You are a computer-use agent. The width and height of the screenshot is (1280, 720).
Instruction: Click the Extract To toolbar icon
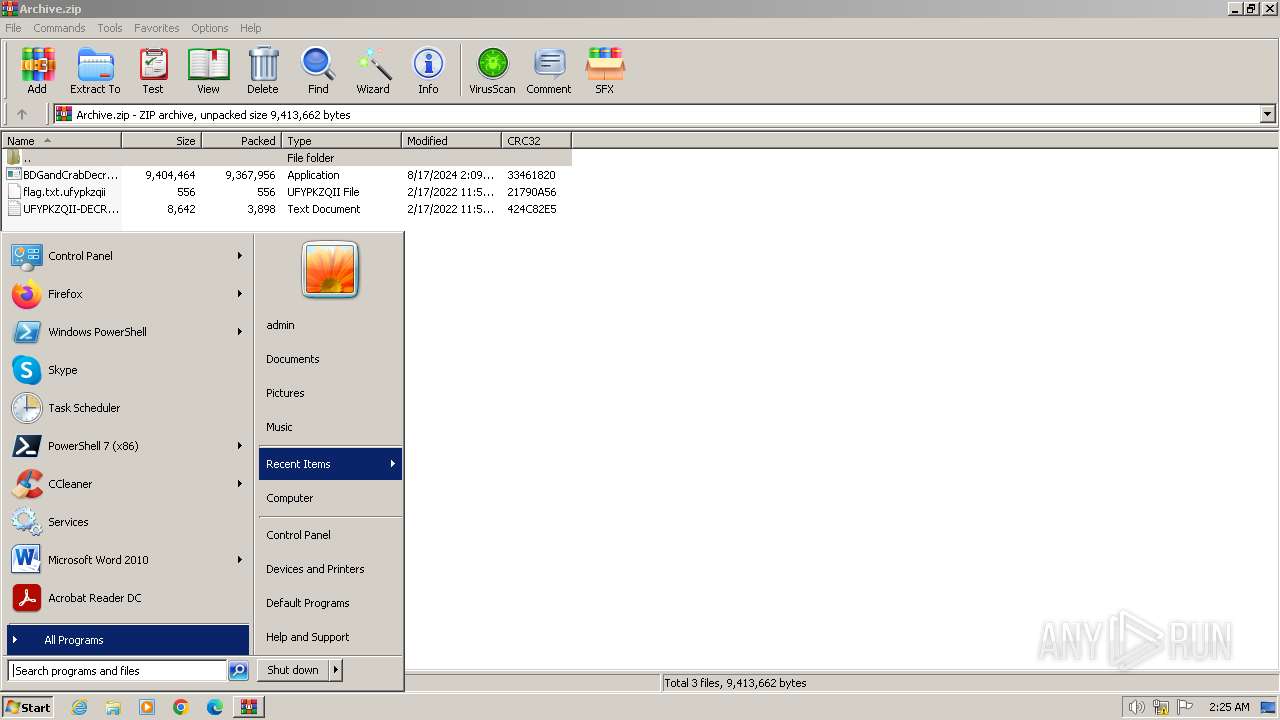pos(95,70)
